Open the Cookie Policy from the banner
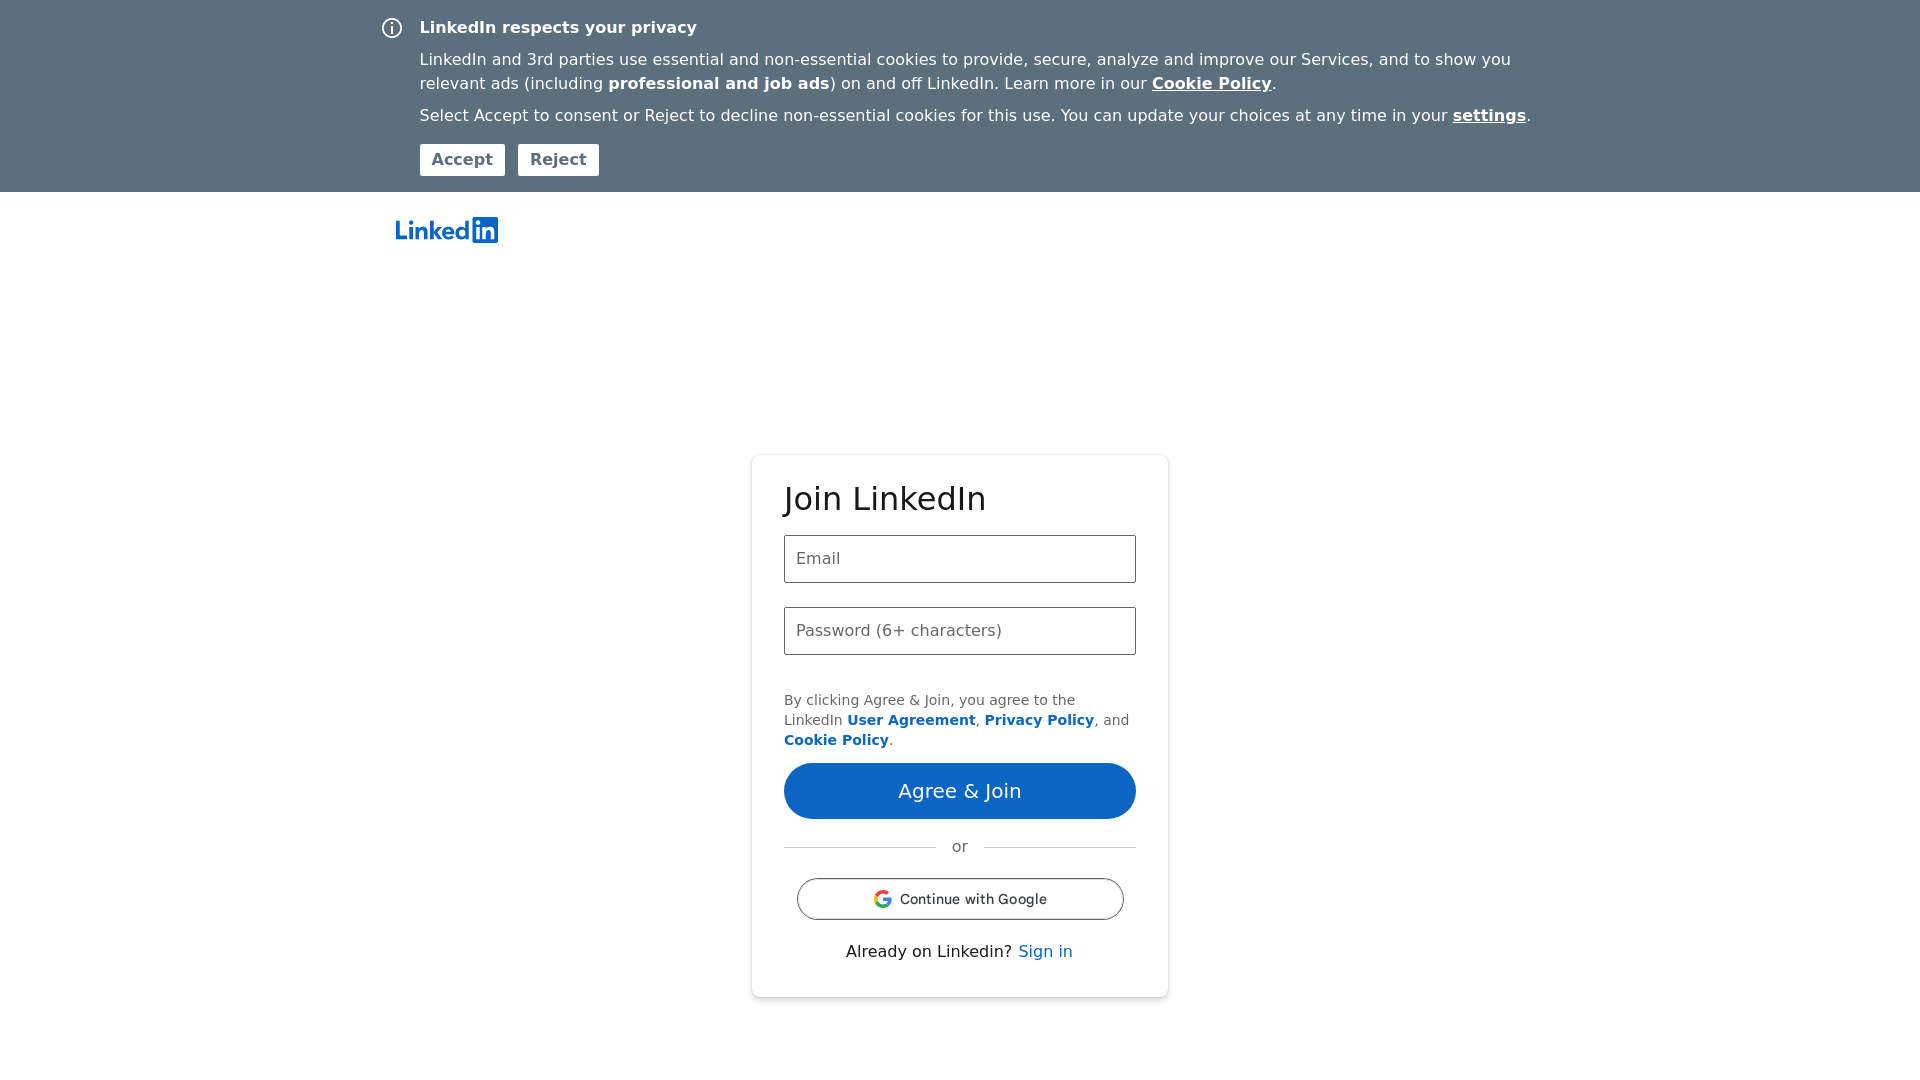The width and height of the screenshot is (1920, 1080). click(x=1211, y=84)
